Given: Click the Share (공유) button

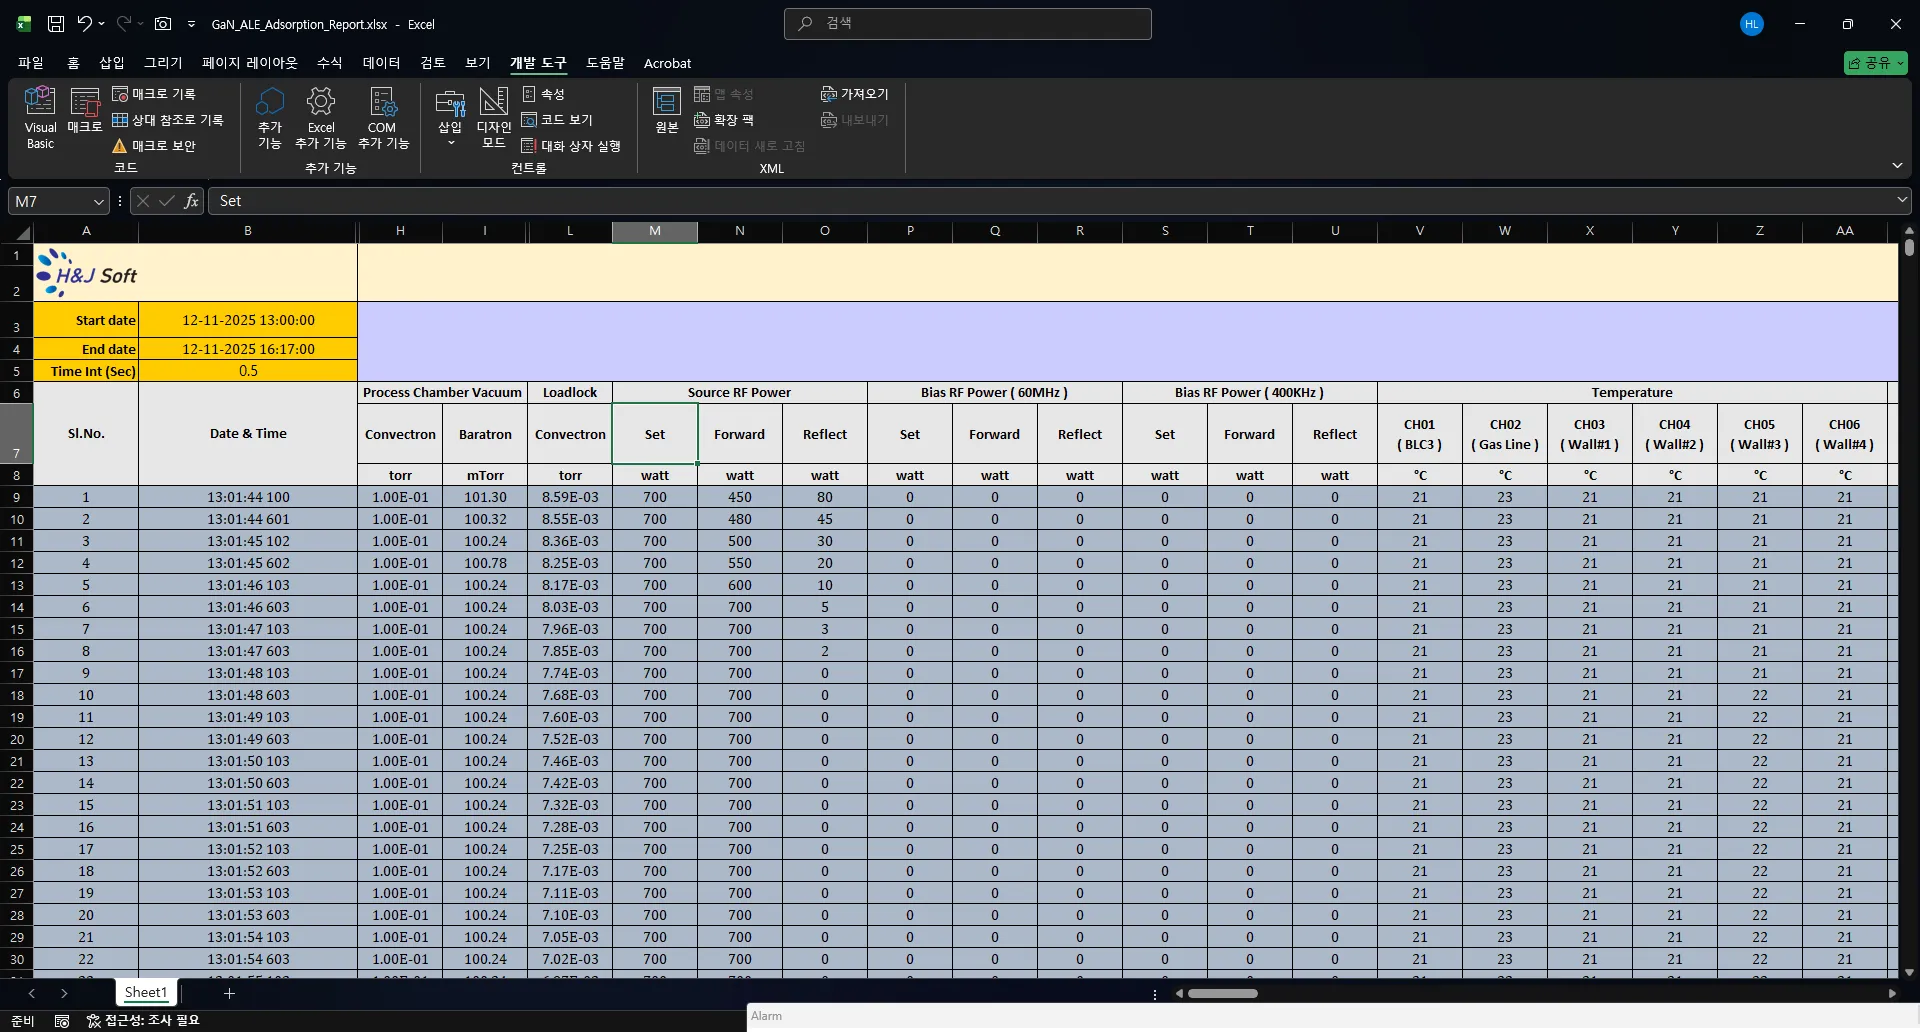Looking at the screenshot, I should point(1875,63).
